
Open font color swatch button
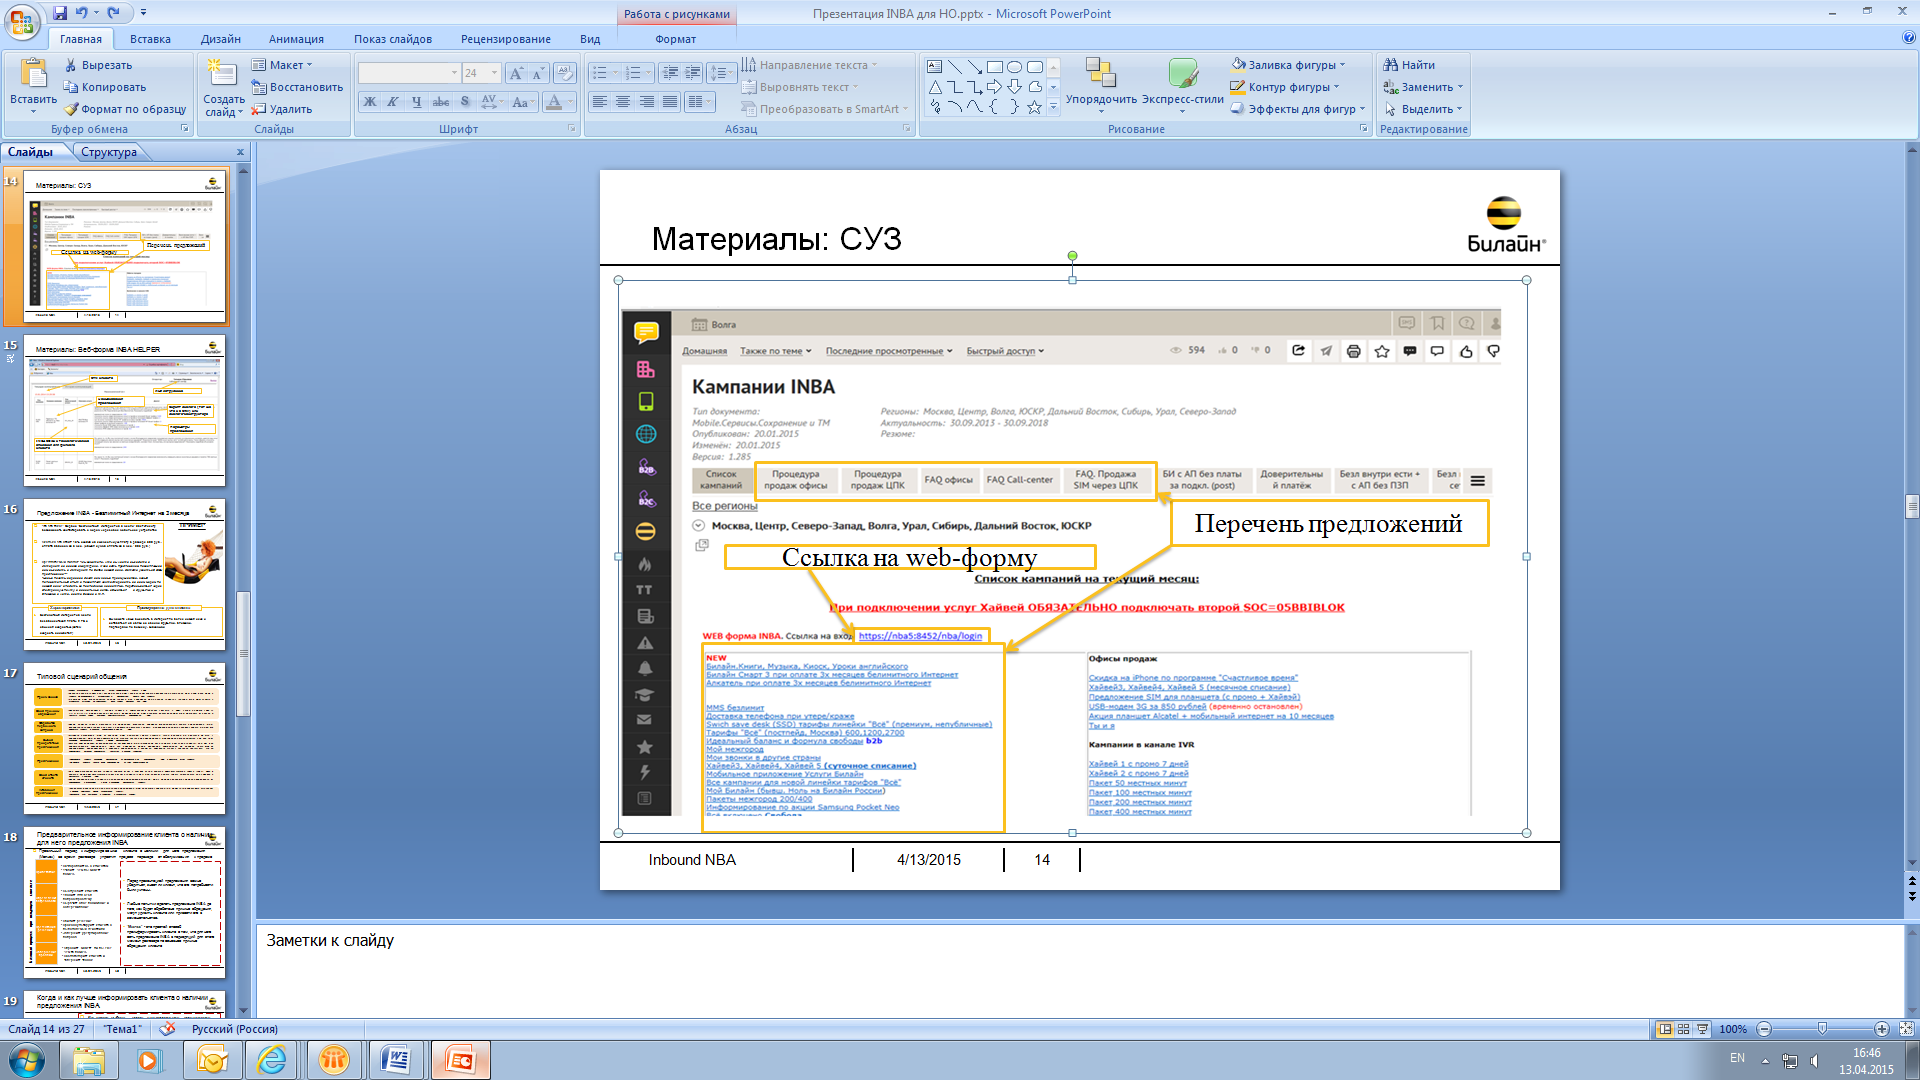click(x=555, y=102)
